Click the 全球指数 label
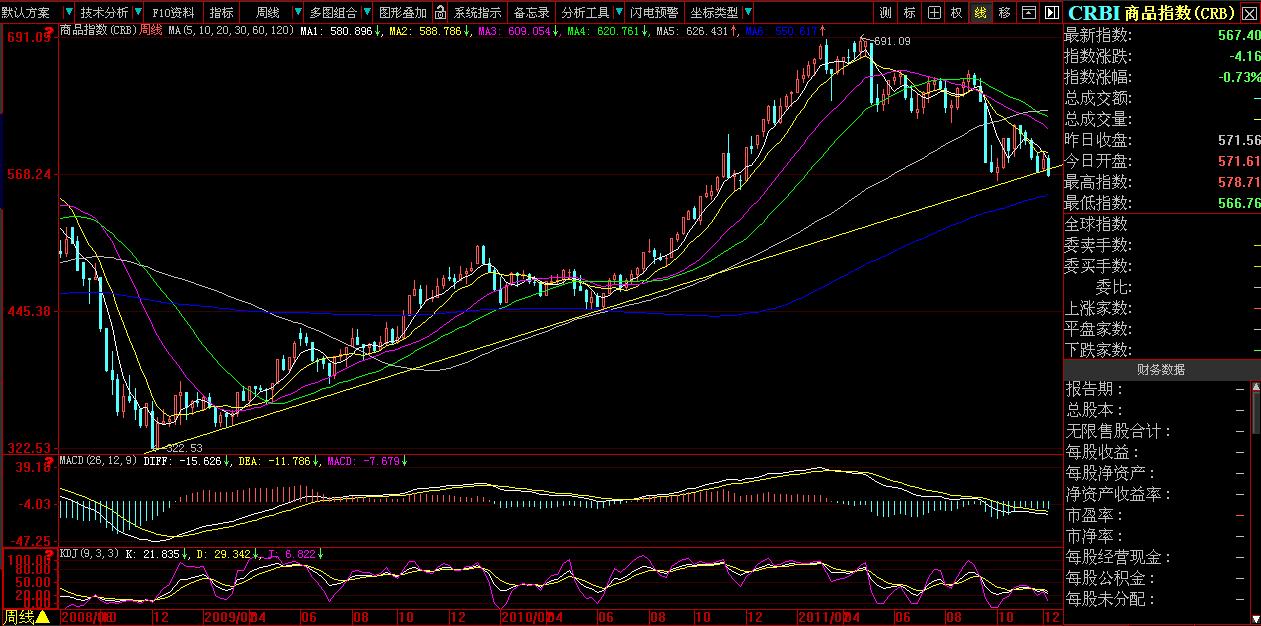1261x626 pixels. [x=1096, y=224]
